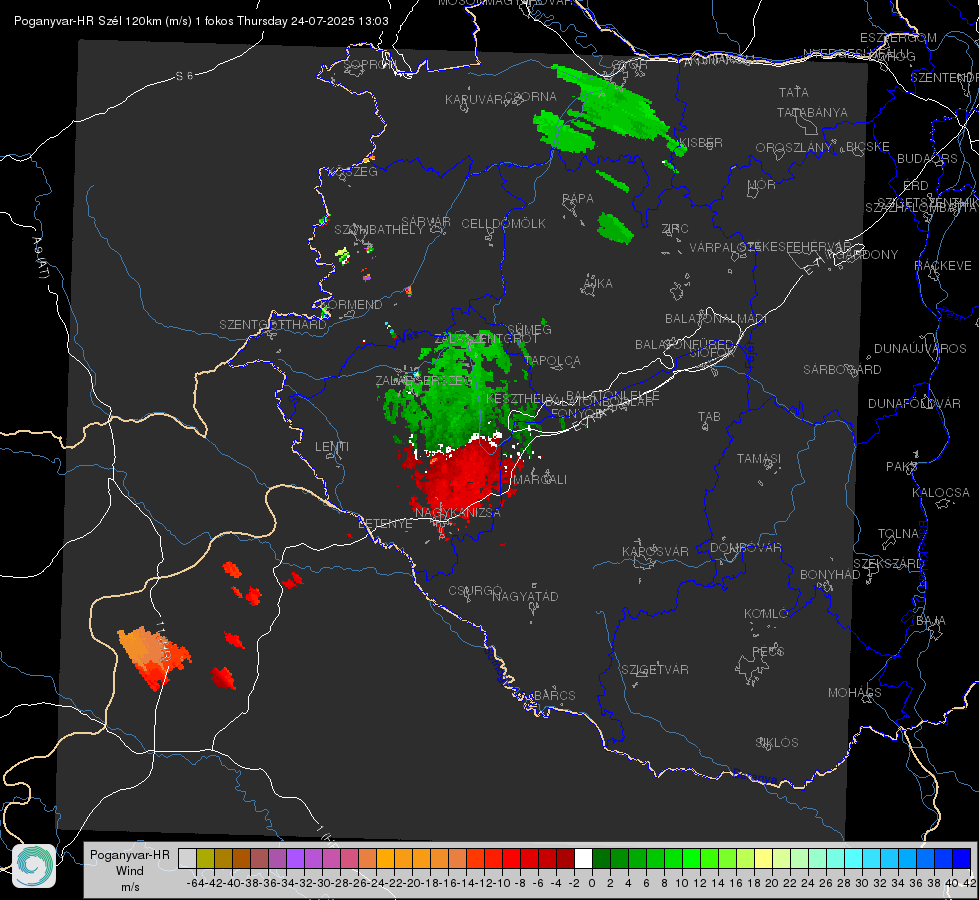Click the SZENTGOTTHARD label
This screenshot has width=979, height=900.
(273, 325)
